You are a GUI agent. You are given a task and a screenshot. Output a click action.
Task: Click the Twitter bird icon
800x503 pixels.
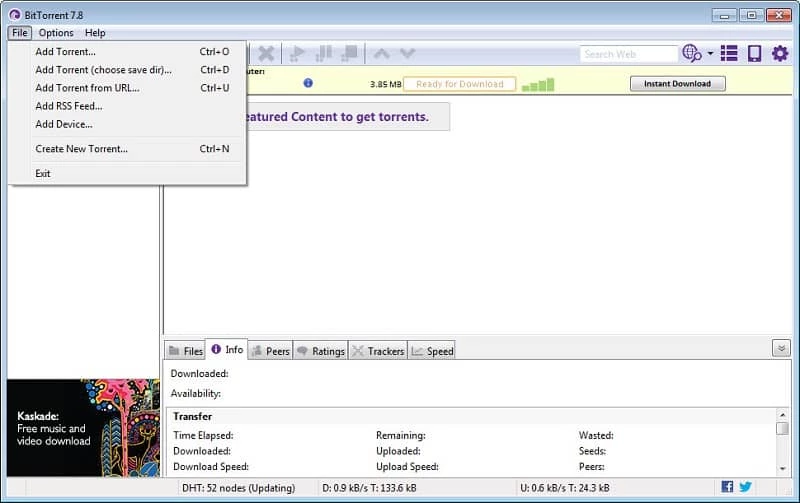[745, 487]
